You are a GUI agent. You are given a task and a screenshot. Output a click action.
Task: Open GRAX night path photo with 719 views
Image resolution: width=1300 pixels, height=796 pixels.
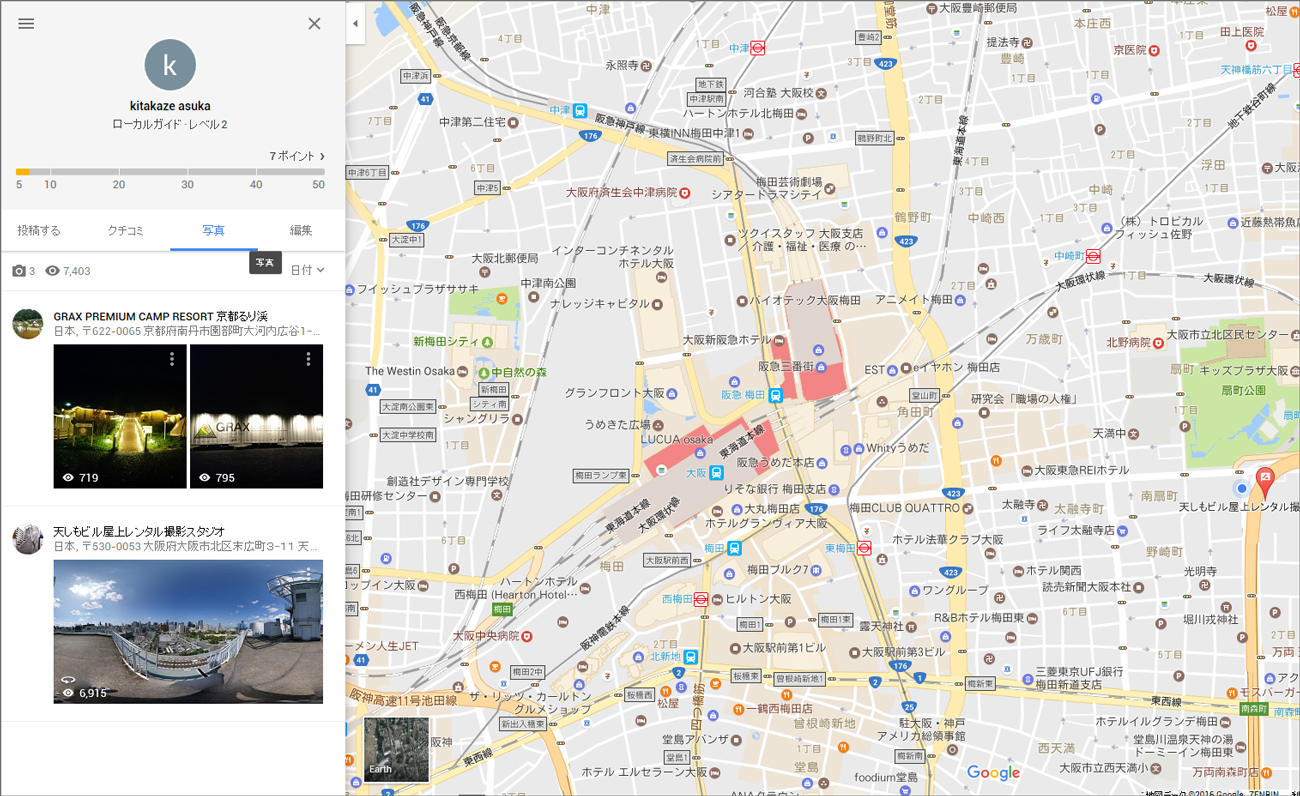click(120, 416)
